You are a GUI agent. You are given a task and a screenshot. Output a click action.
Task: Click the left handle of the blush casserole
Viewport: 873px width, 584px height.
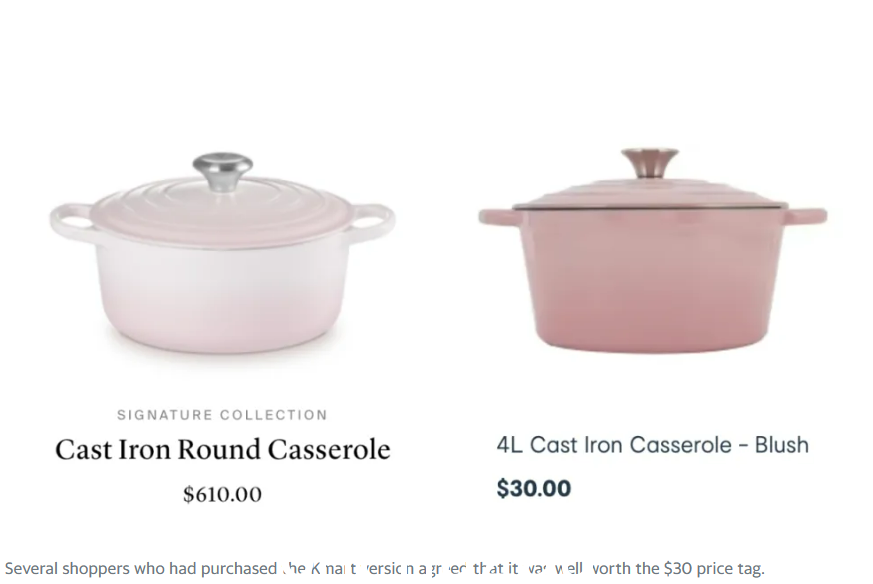tap(499, 217)
